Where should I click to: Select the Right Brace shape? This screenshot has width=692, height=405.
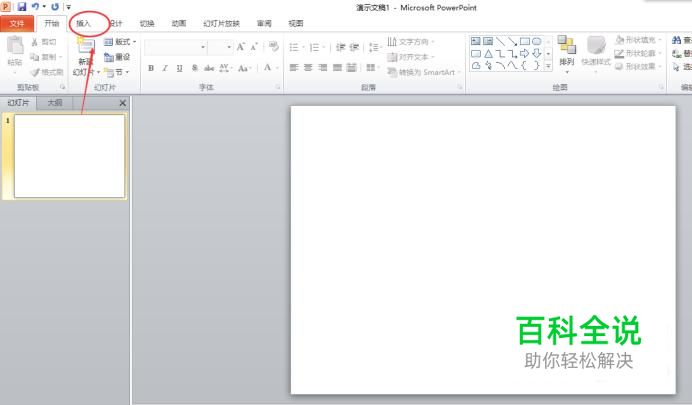point(537,66)
